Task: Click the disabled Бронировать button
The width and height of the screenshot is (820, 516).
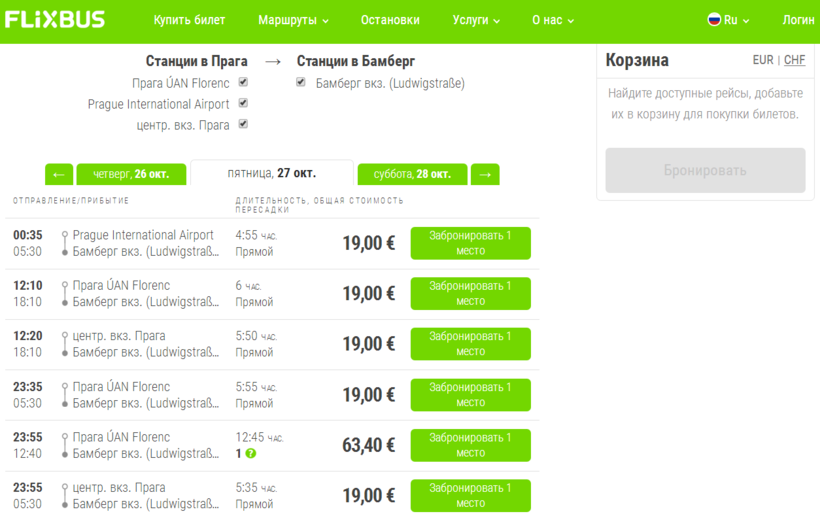Action: 705,170
